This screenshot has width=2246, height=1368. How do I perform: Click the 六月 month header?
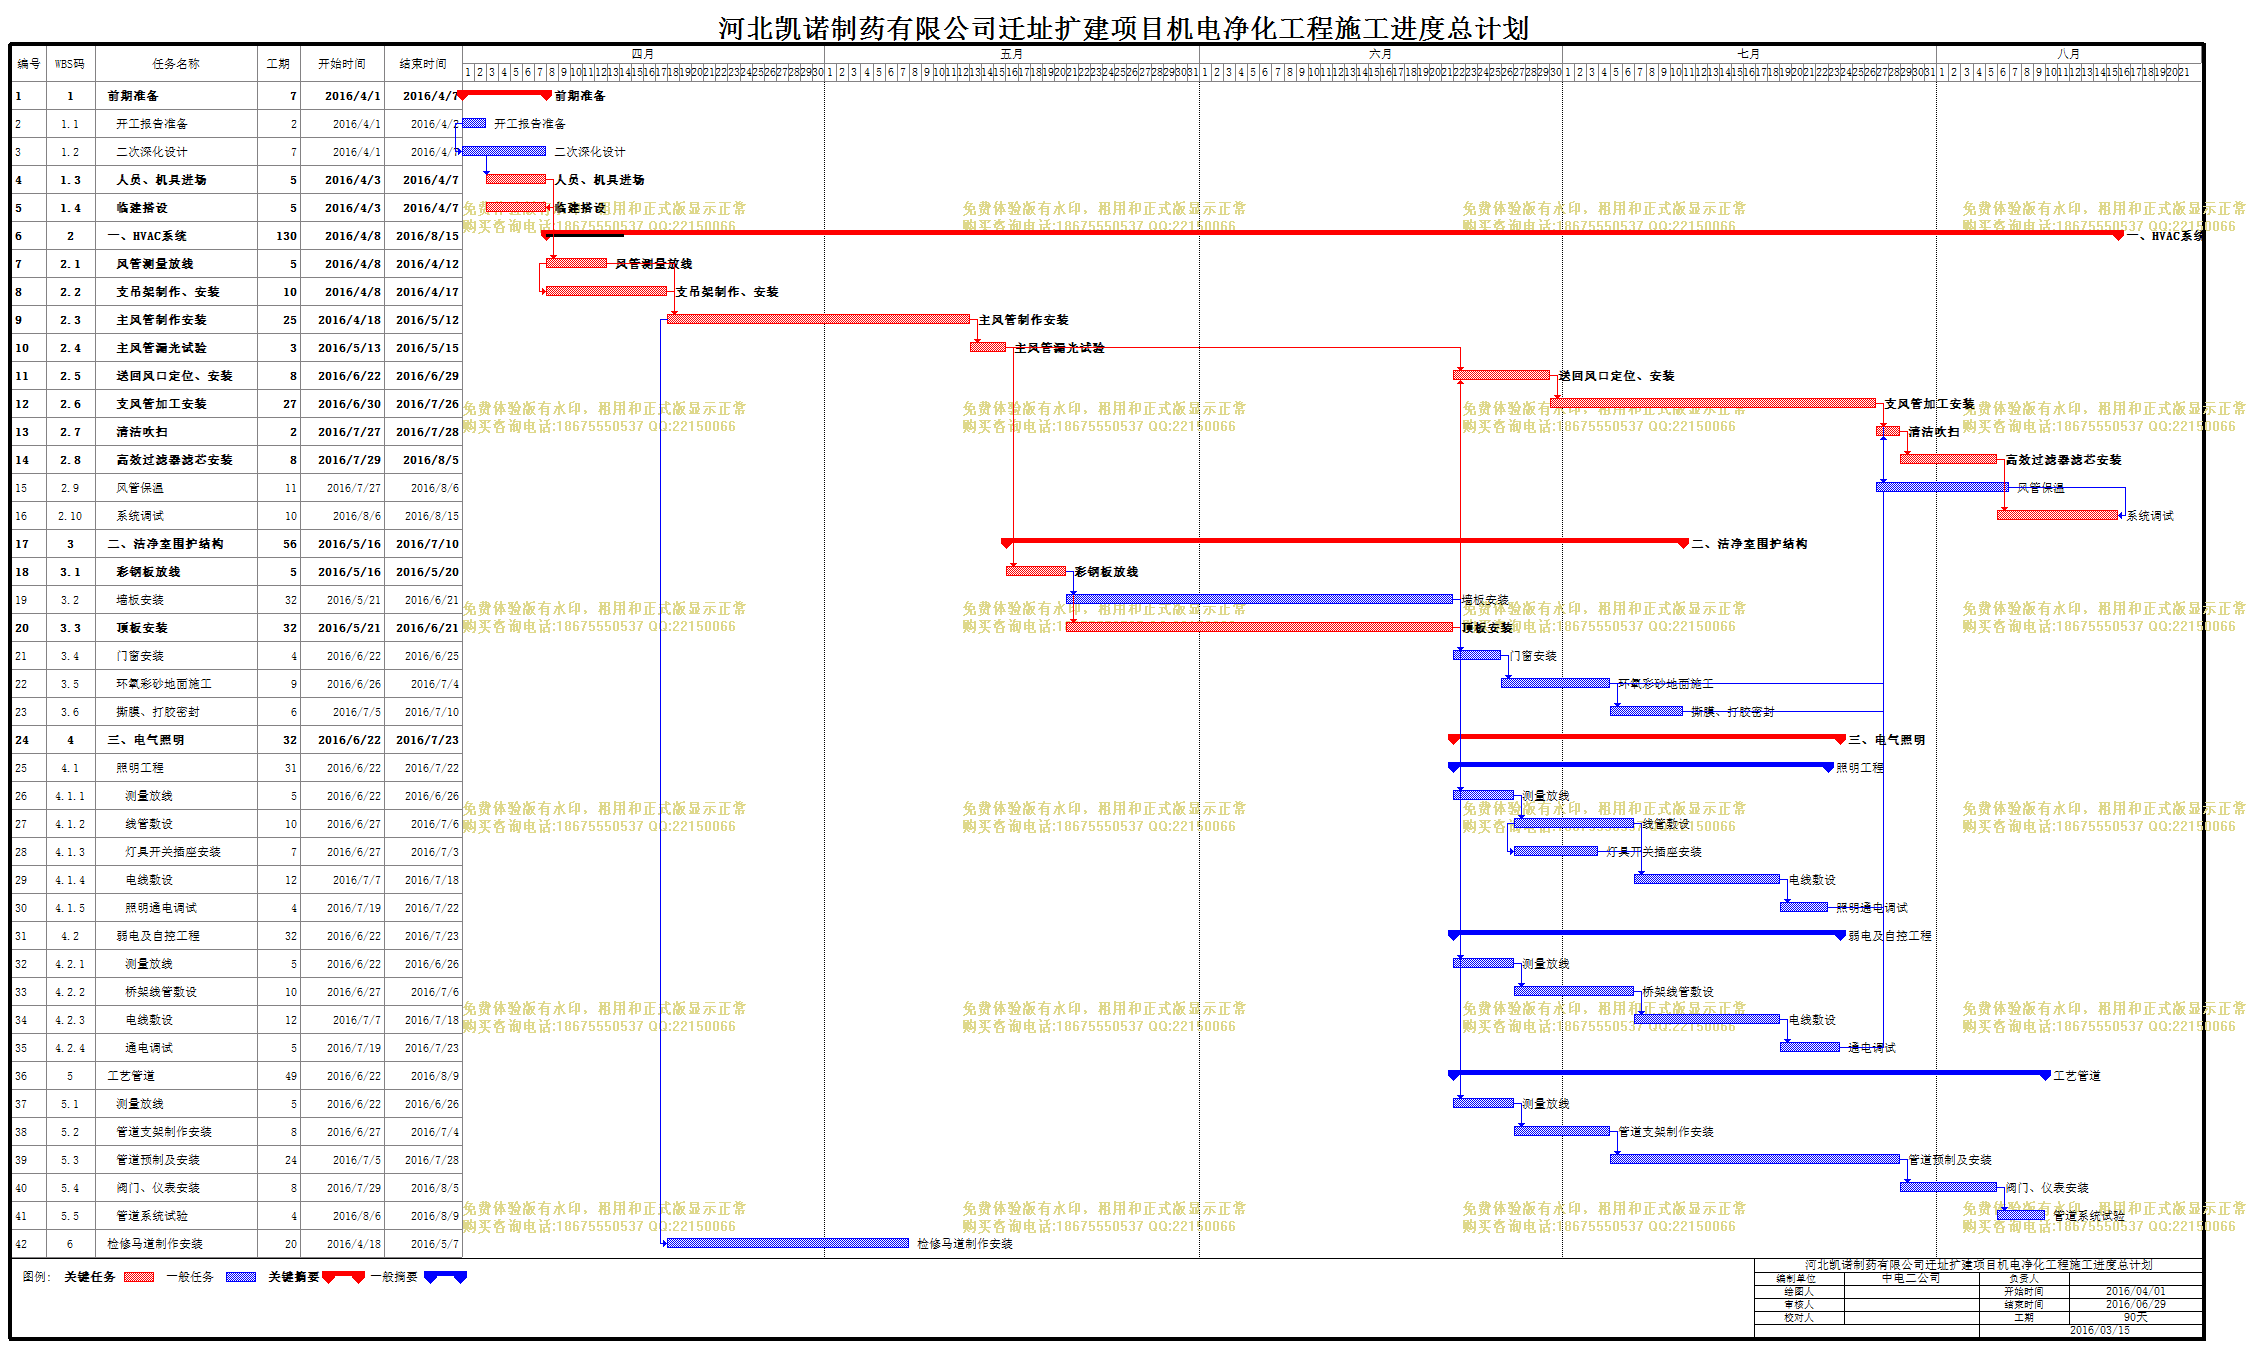tap(1381, 54)
